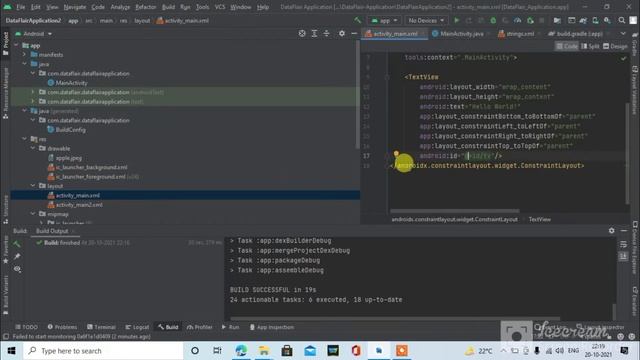Open Build panel settings gear
The height and width of the screenshot is (360, 640).
point(611,231)
